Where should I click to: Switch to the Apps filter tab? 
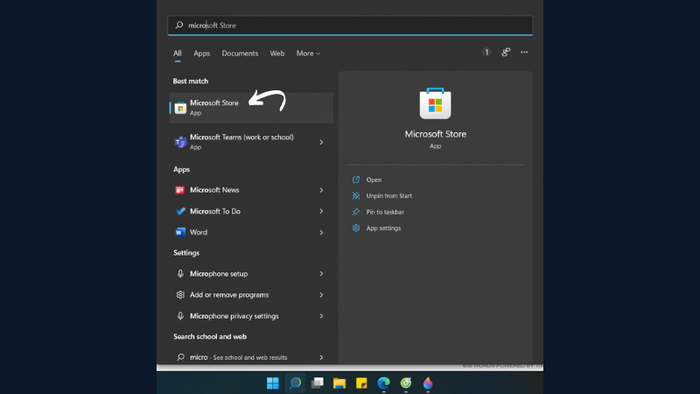coord(202,54)
